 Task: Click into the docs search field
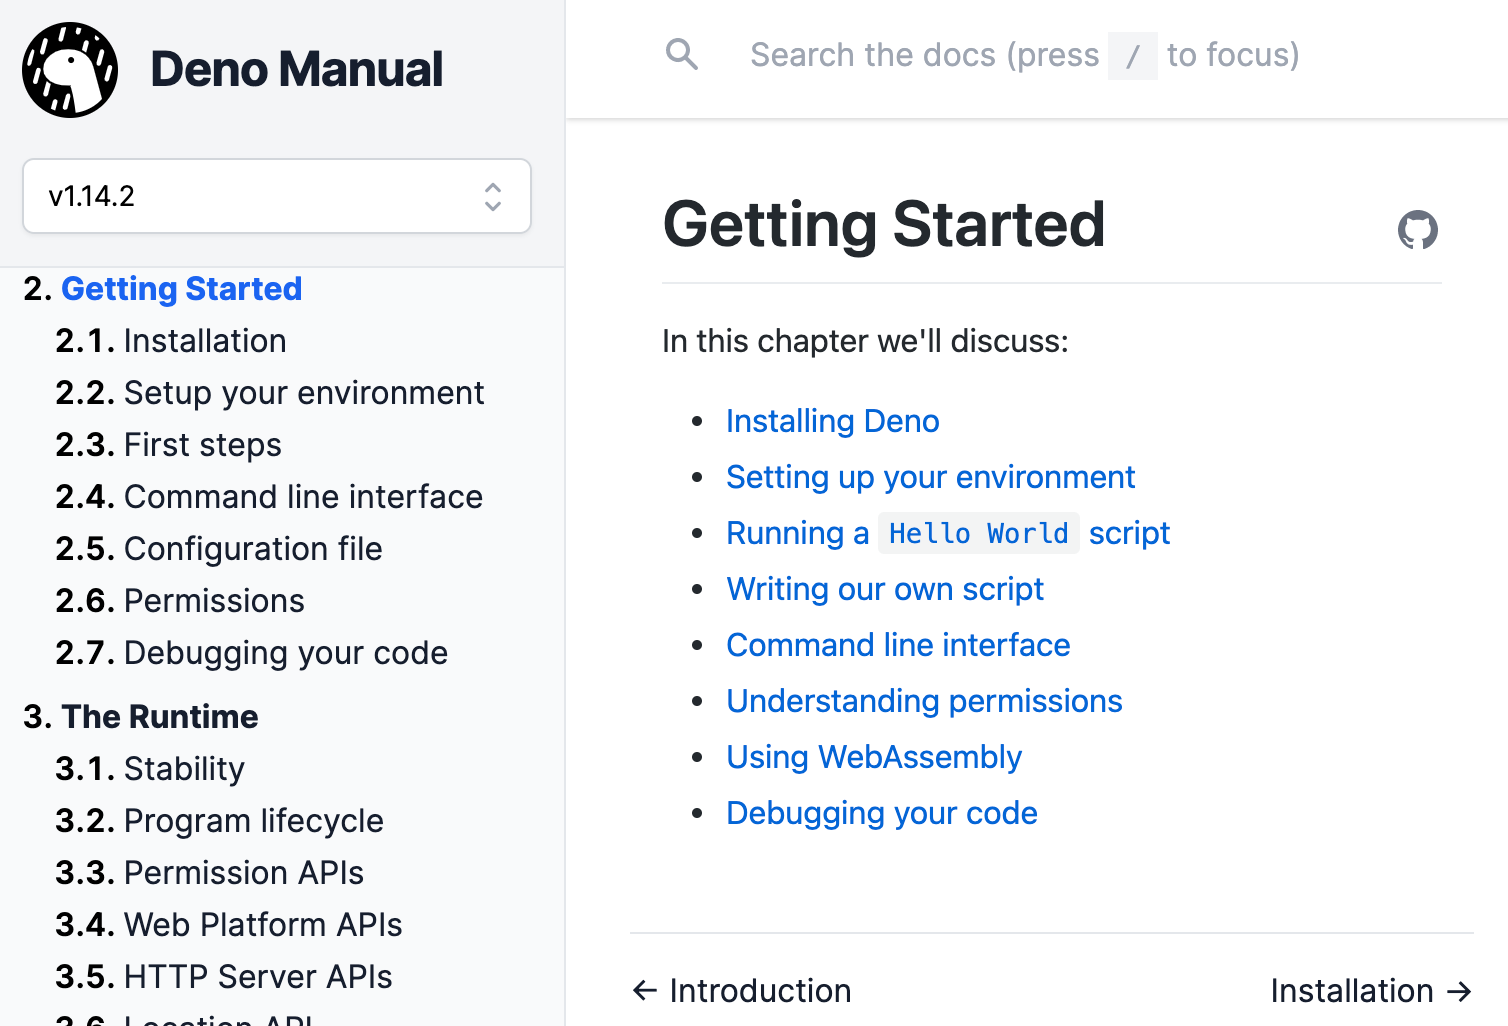1000,55
